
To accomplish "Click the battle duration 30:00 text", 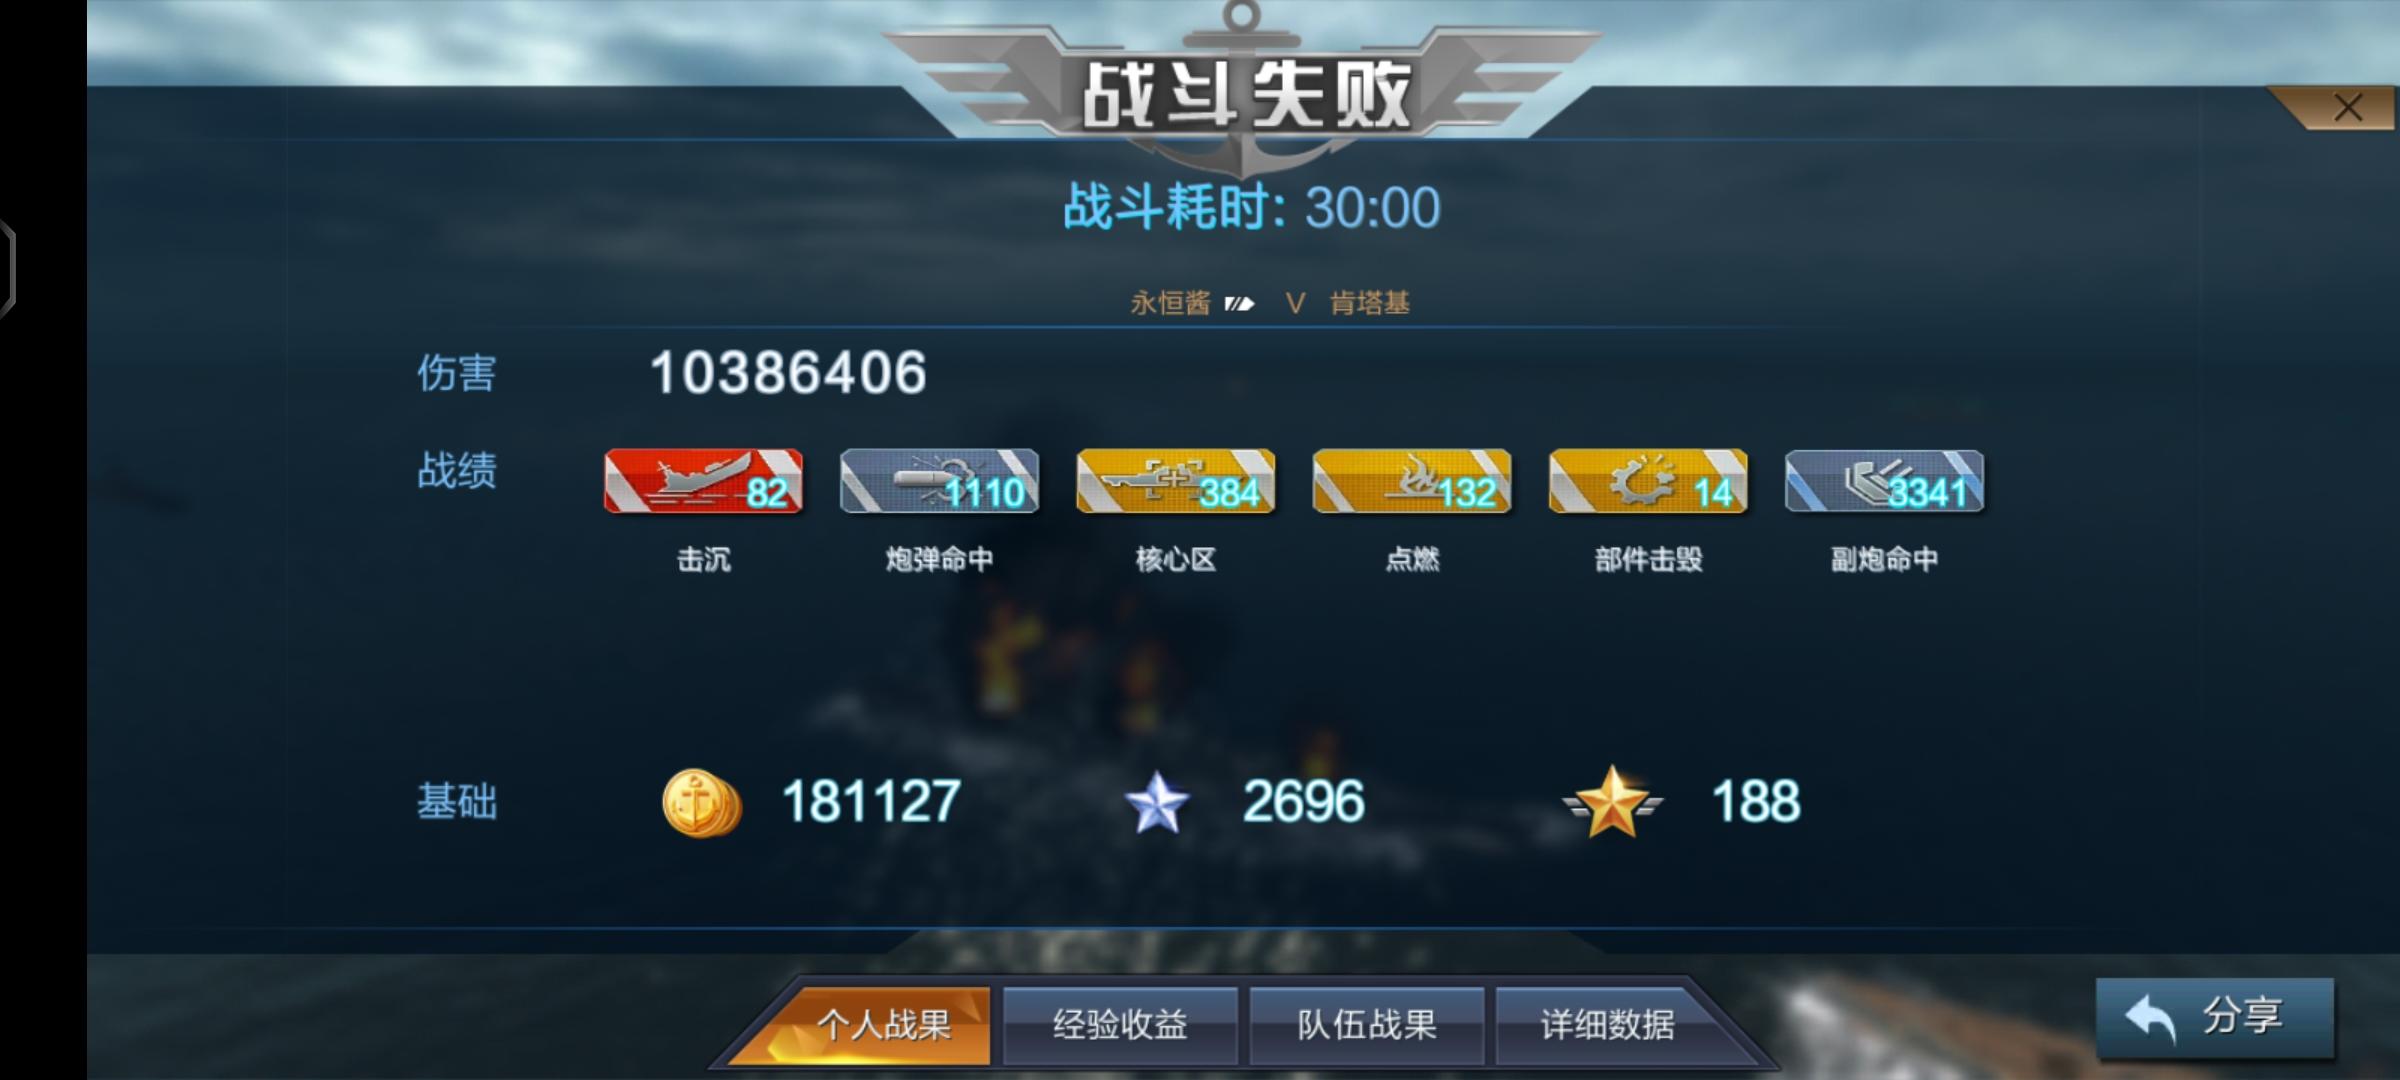I will (x=1373, y=208).
